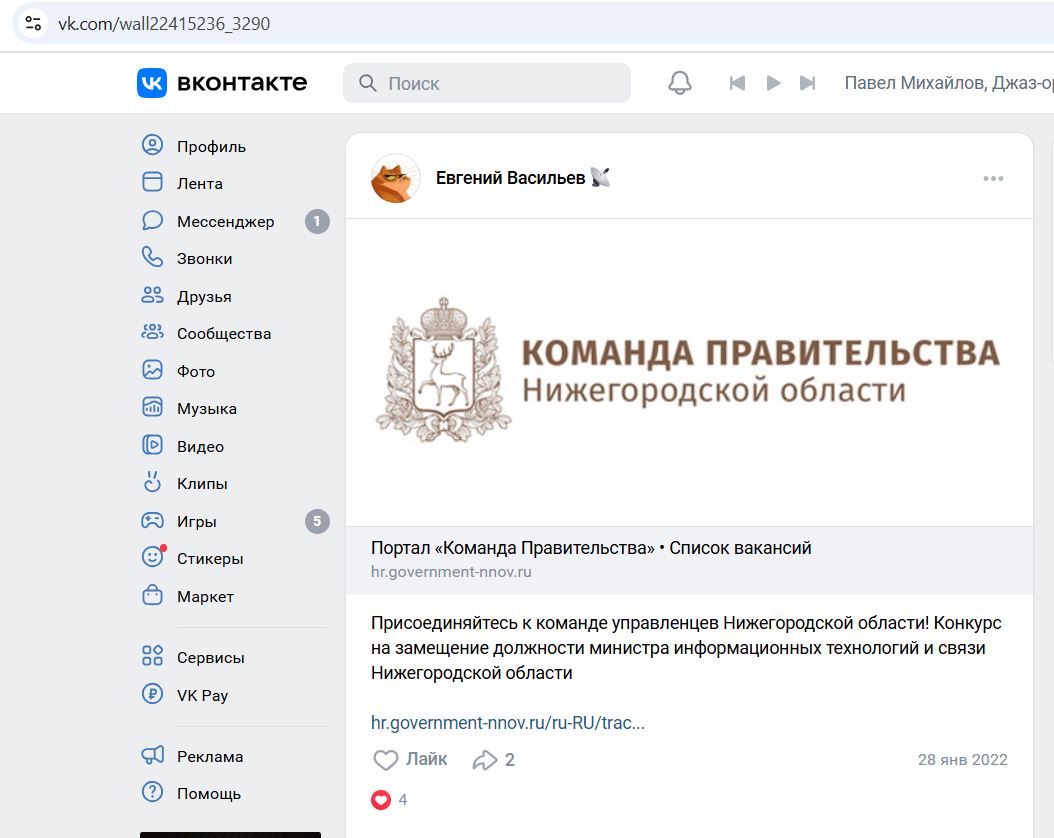Click the Друзья people icon
Screen dimensions: 1054x838
pos(153,295)
